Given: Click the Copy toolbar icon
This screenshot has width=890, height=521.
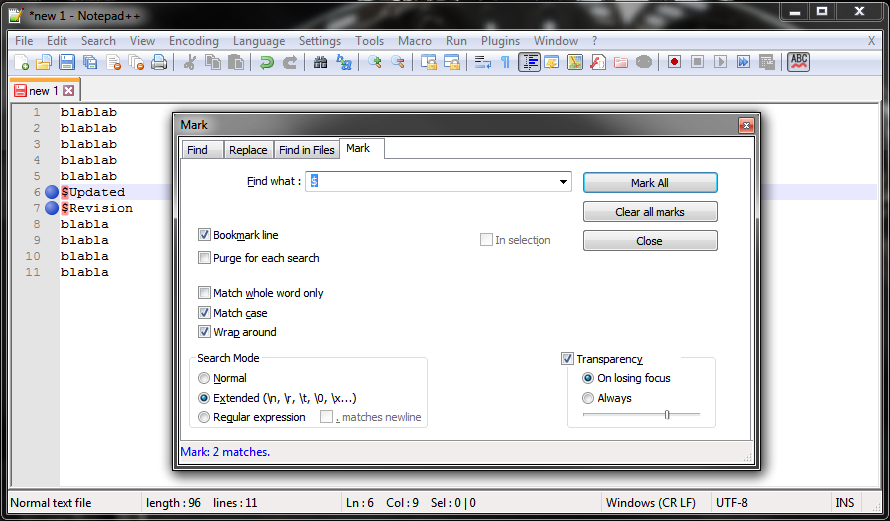Looking at the screenshot, I should pyautogui.click(x=213, y=62).
